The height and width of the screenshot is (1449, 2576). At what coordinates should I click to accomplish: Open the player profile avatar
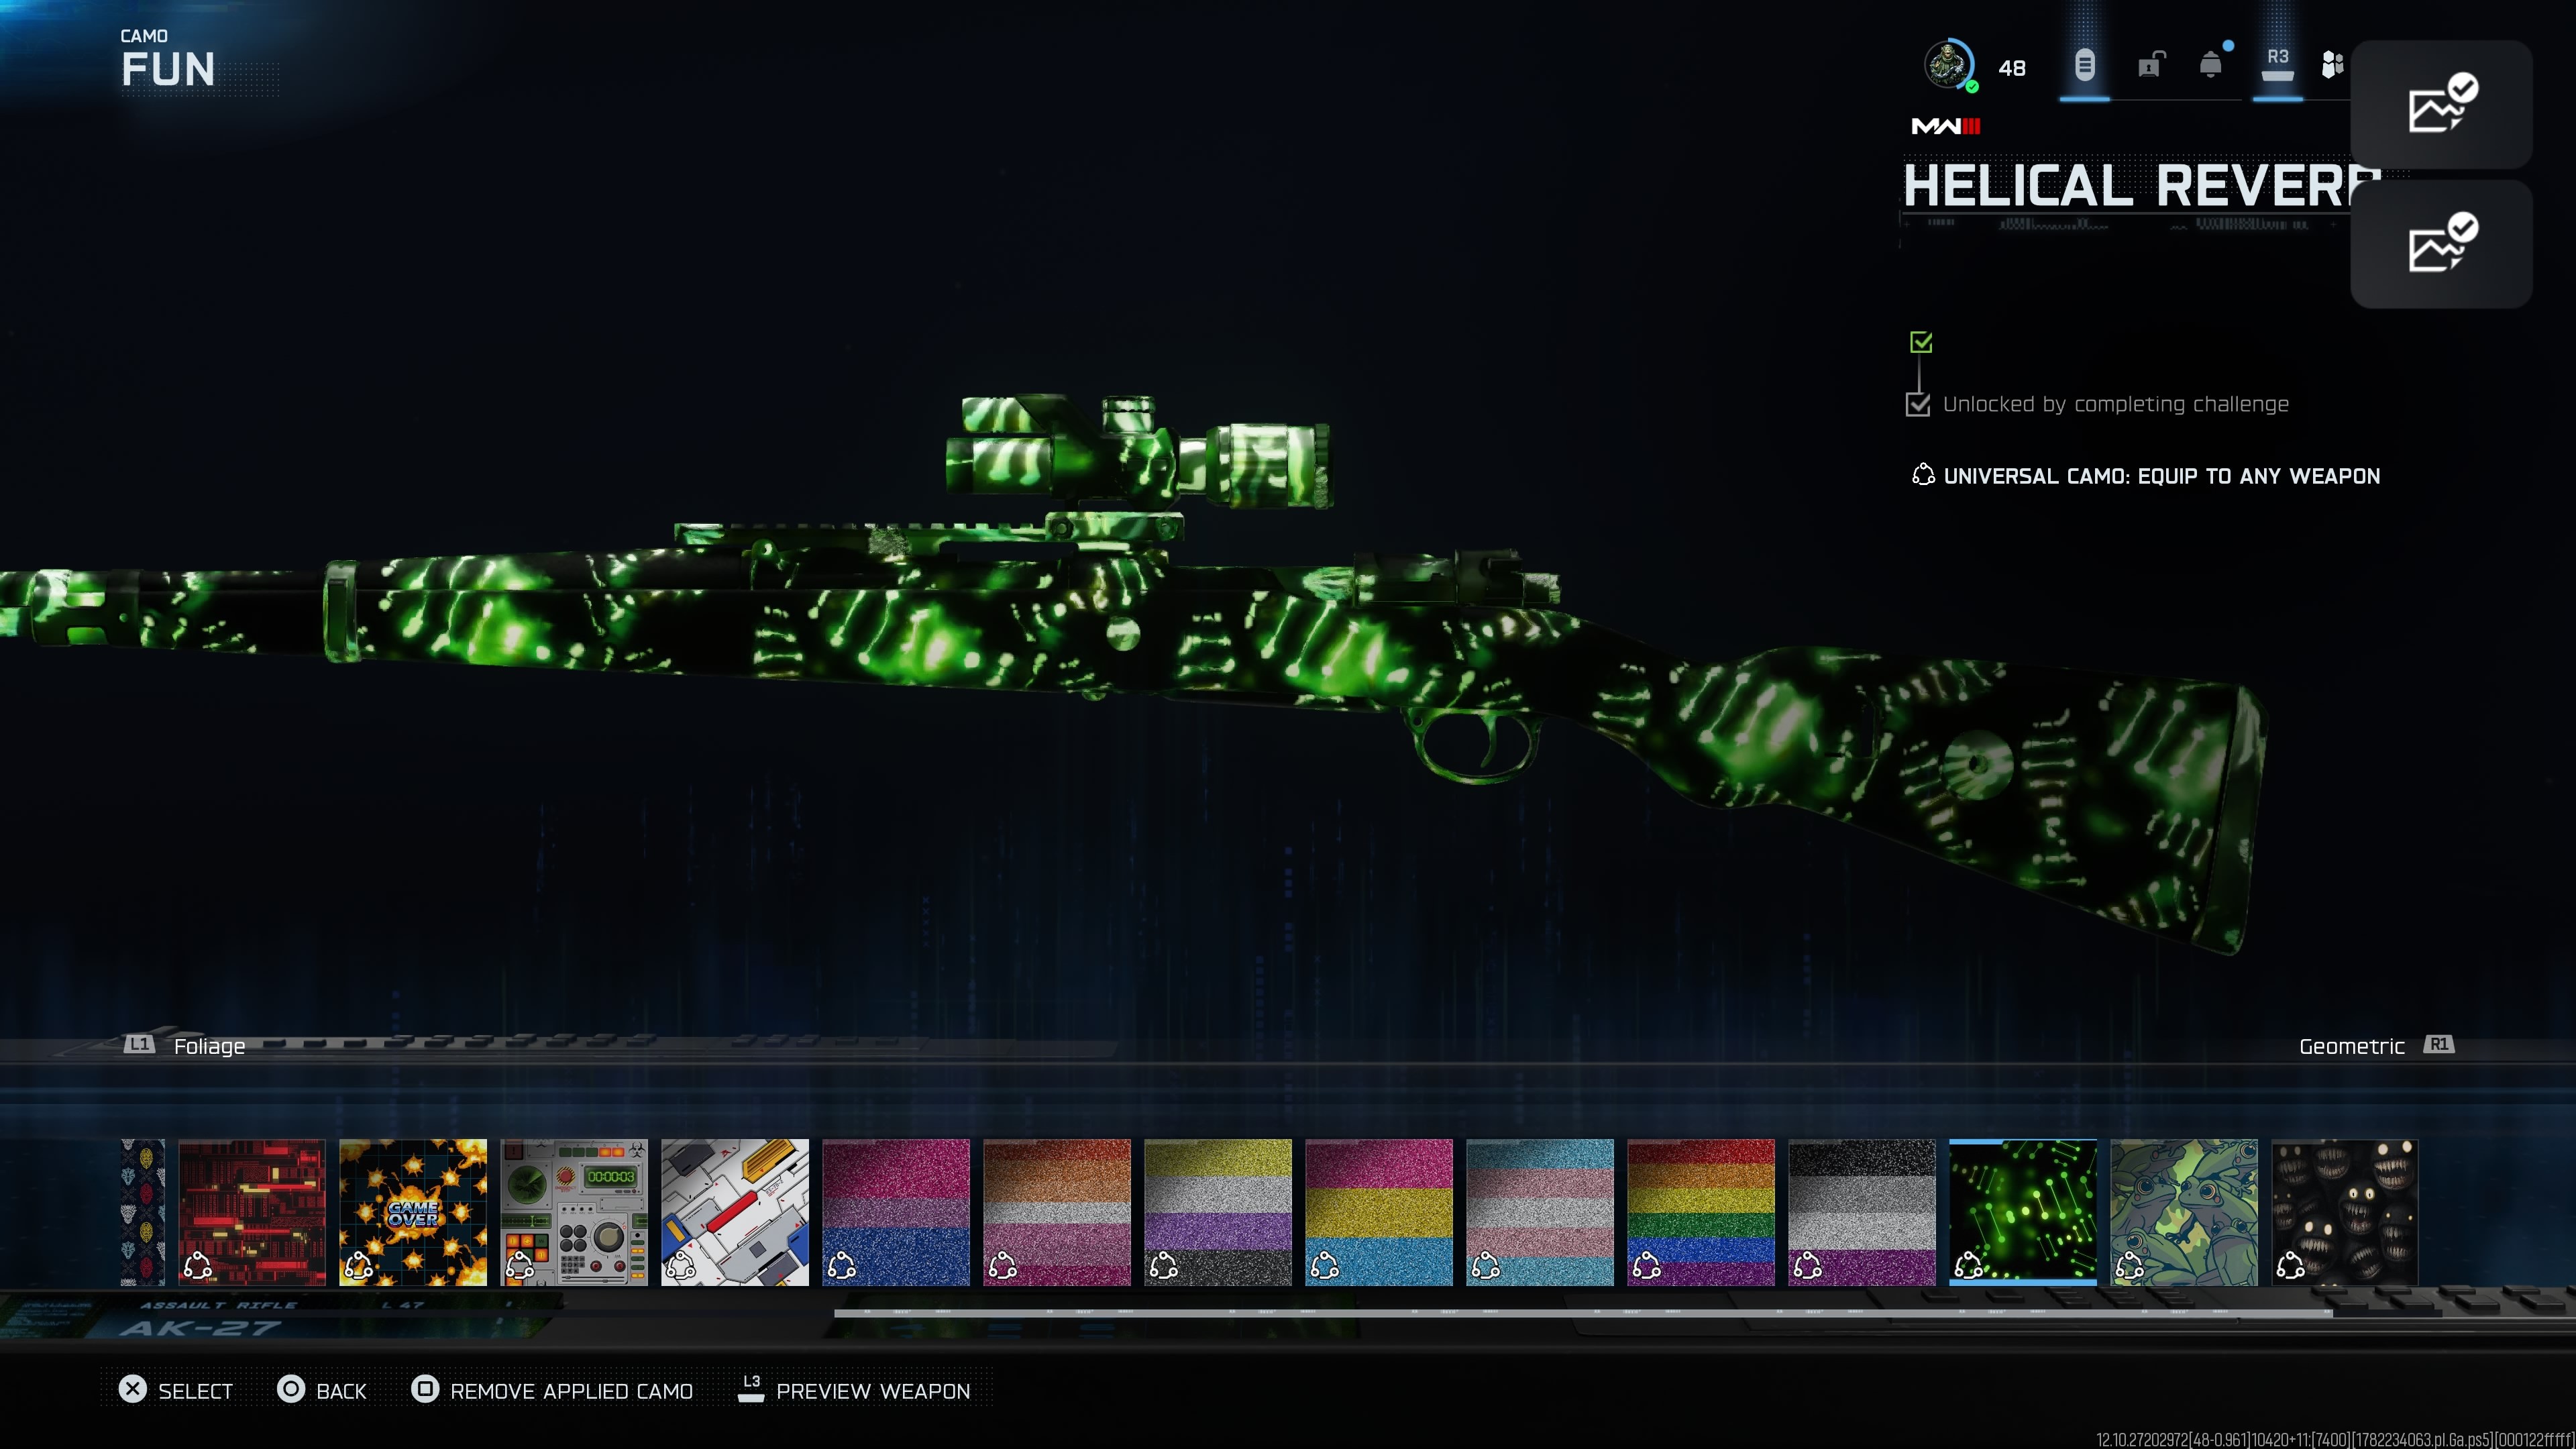tap(1948, 65)
